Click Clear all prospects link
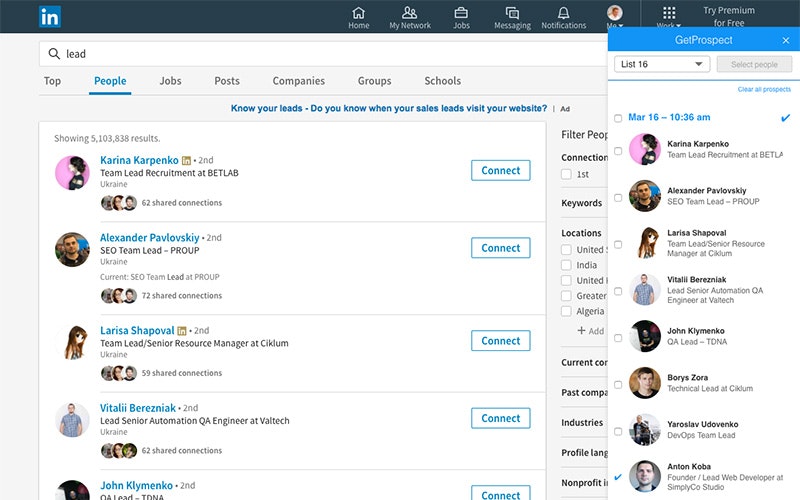This screenshot has width=800, height=500. pyautogui.click(x=764, y=89)
